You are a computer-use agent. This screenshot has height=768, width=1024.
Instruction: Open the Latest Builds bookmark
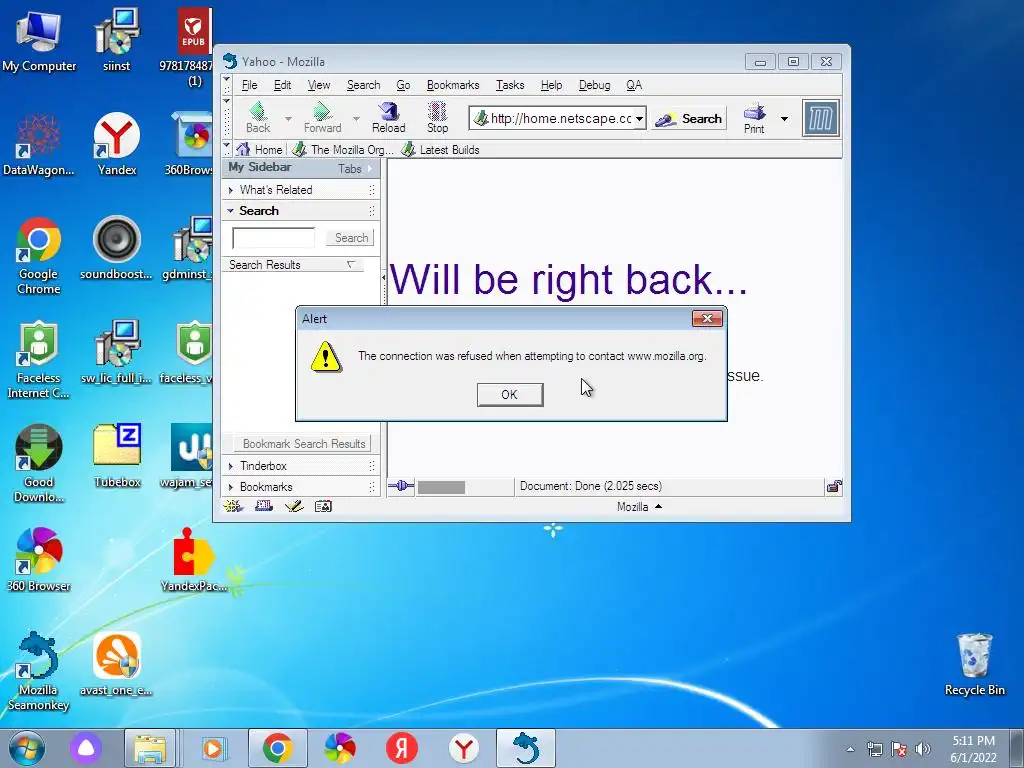click(440, 150)
